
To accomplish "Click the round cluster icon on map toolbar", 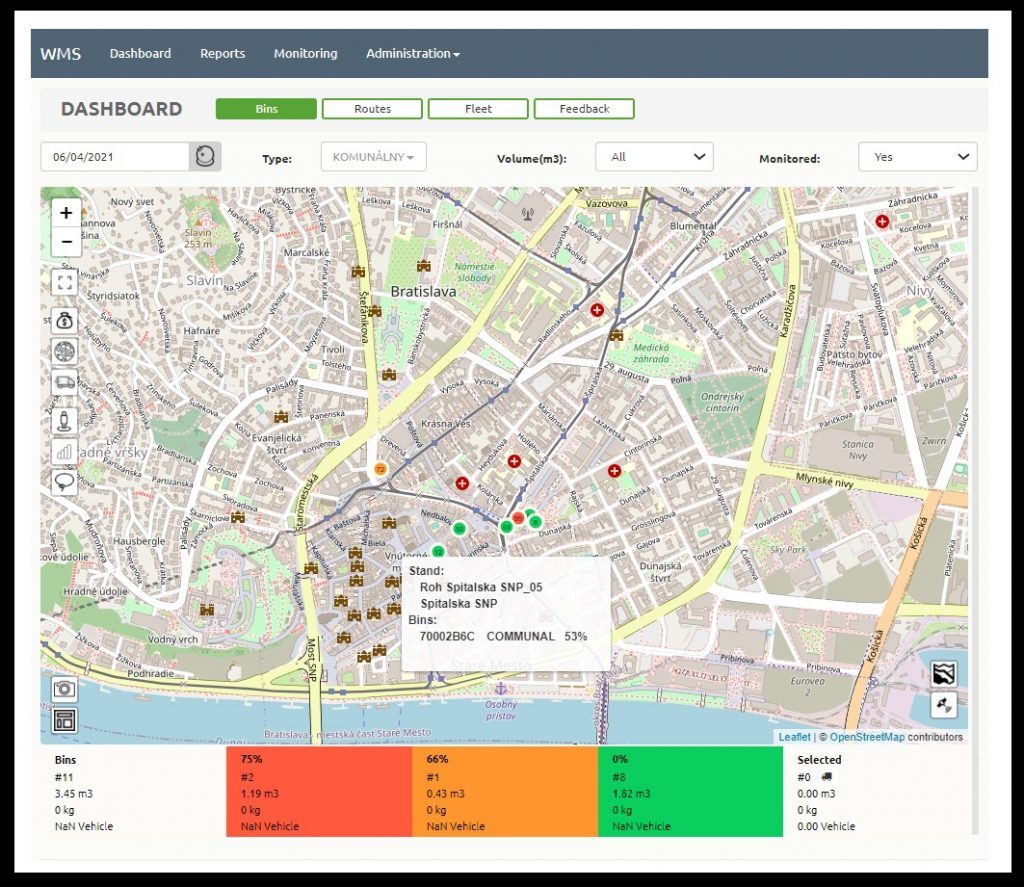I will coord(65,352).
